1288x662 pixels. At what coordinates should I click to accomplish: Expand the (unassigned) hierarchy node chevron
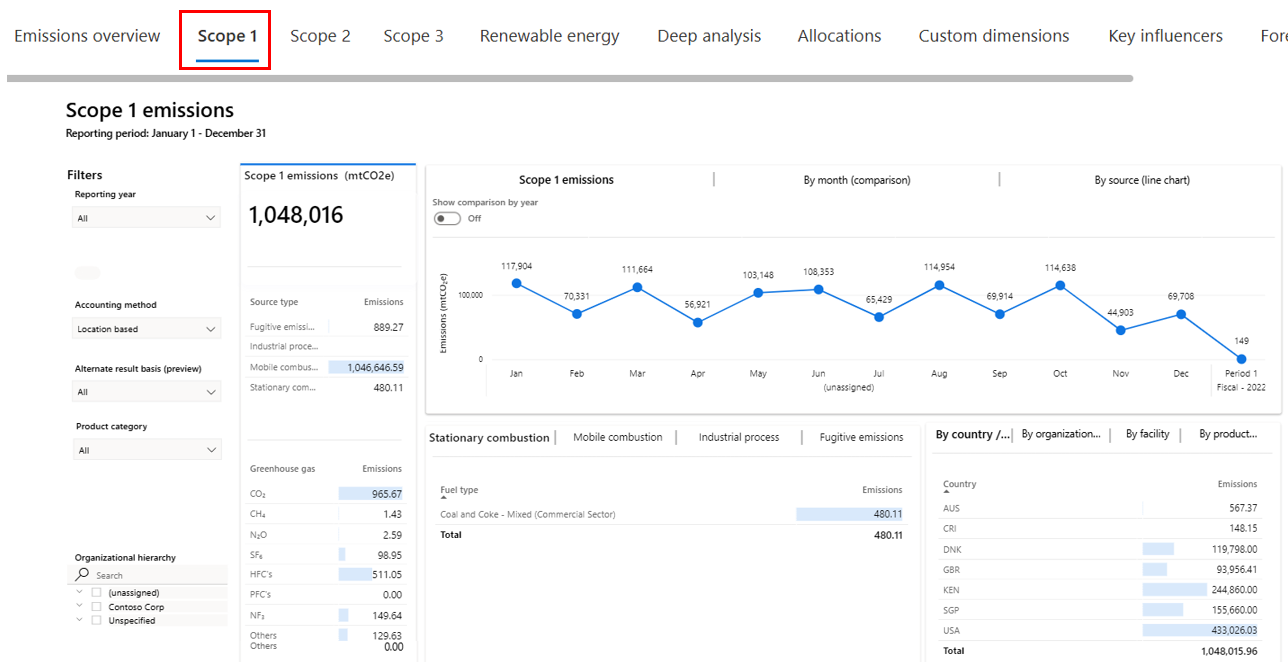[79, 592]
